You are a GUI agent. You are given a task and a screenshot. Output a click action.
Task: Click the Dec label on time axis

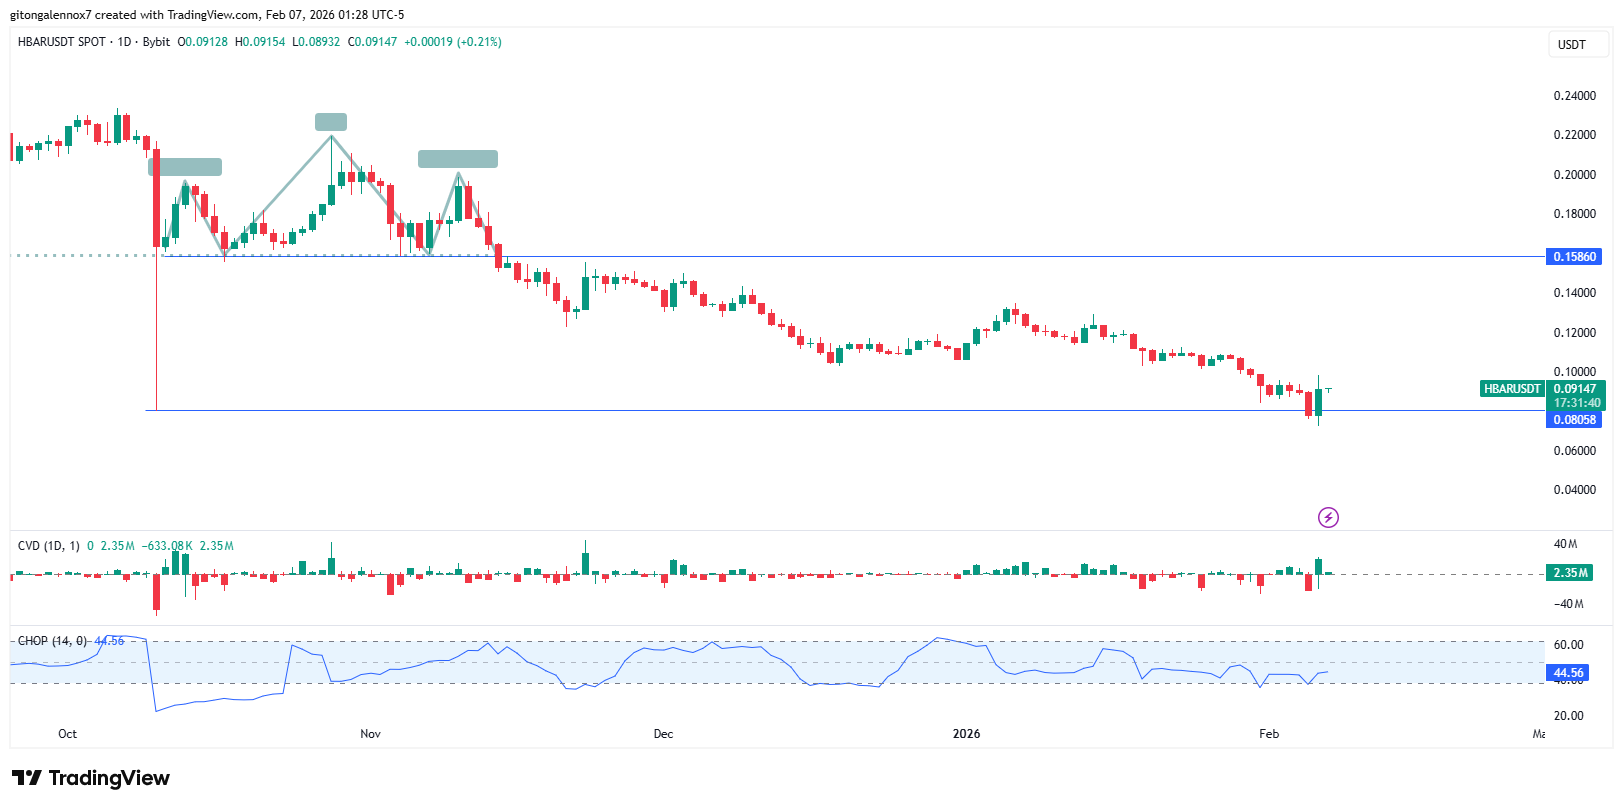[x=663, y=734]
